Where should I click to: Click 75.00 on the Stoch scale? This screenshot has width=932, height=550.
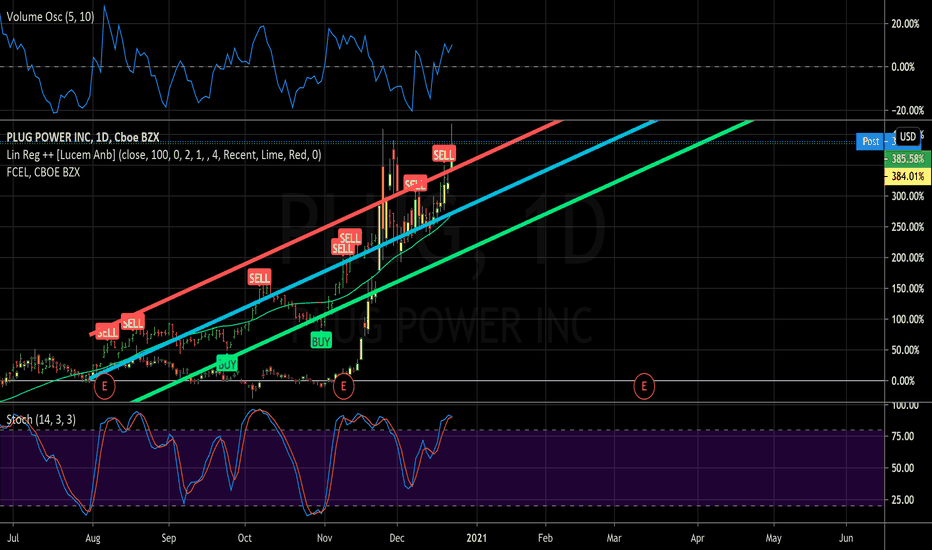903,436
